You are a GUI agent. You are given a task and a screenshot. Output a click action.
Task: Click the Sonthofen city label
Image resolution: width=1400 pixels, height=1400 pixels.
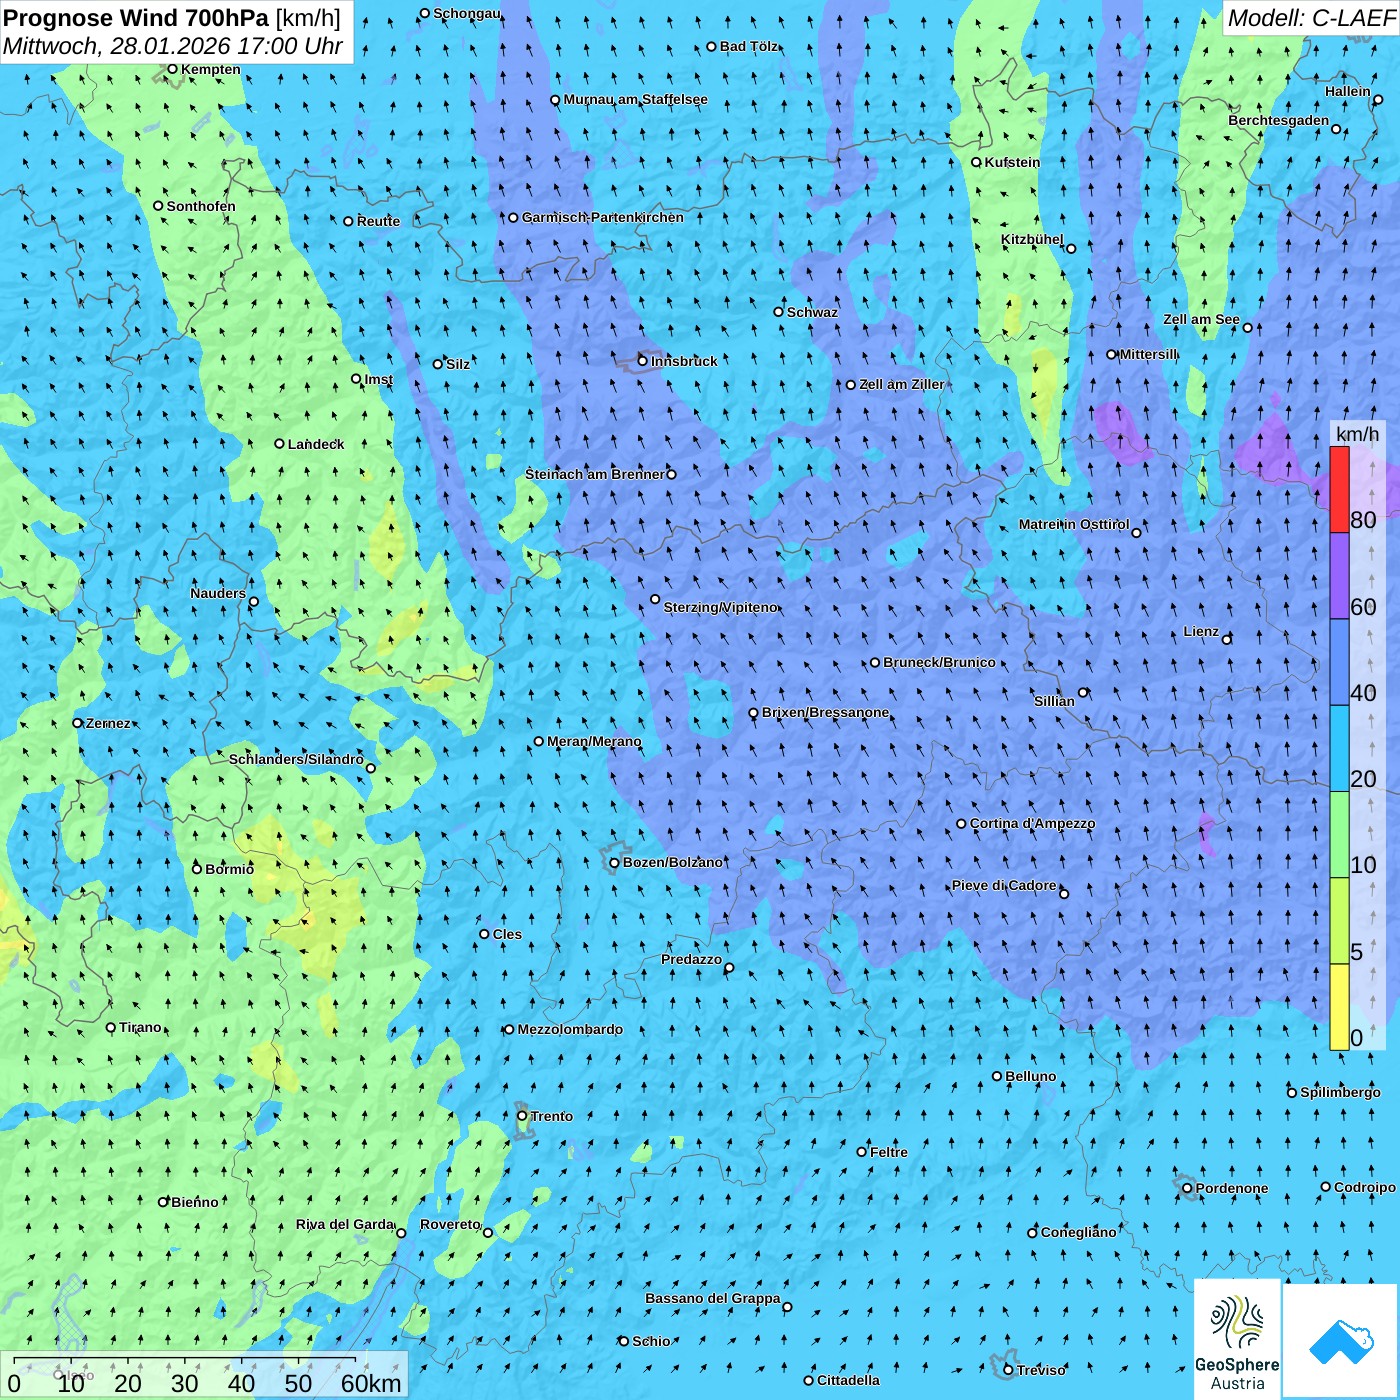pyautogui.click(x=201, y=206)
